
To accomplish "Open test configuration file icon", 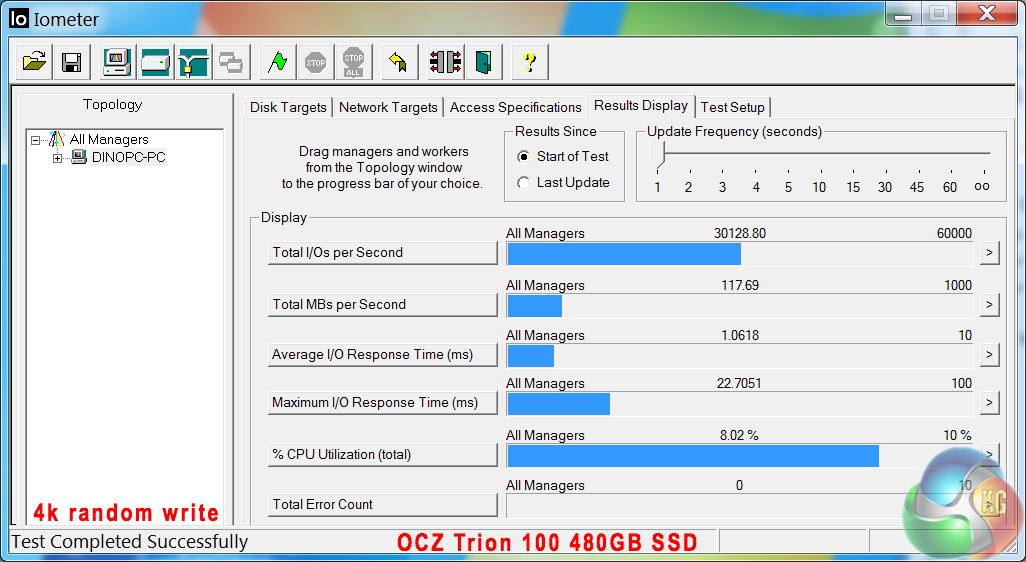I will 34,62.
